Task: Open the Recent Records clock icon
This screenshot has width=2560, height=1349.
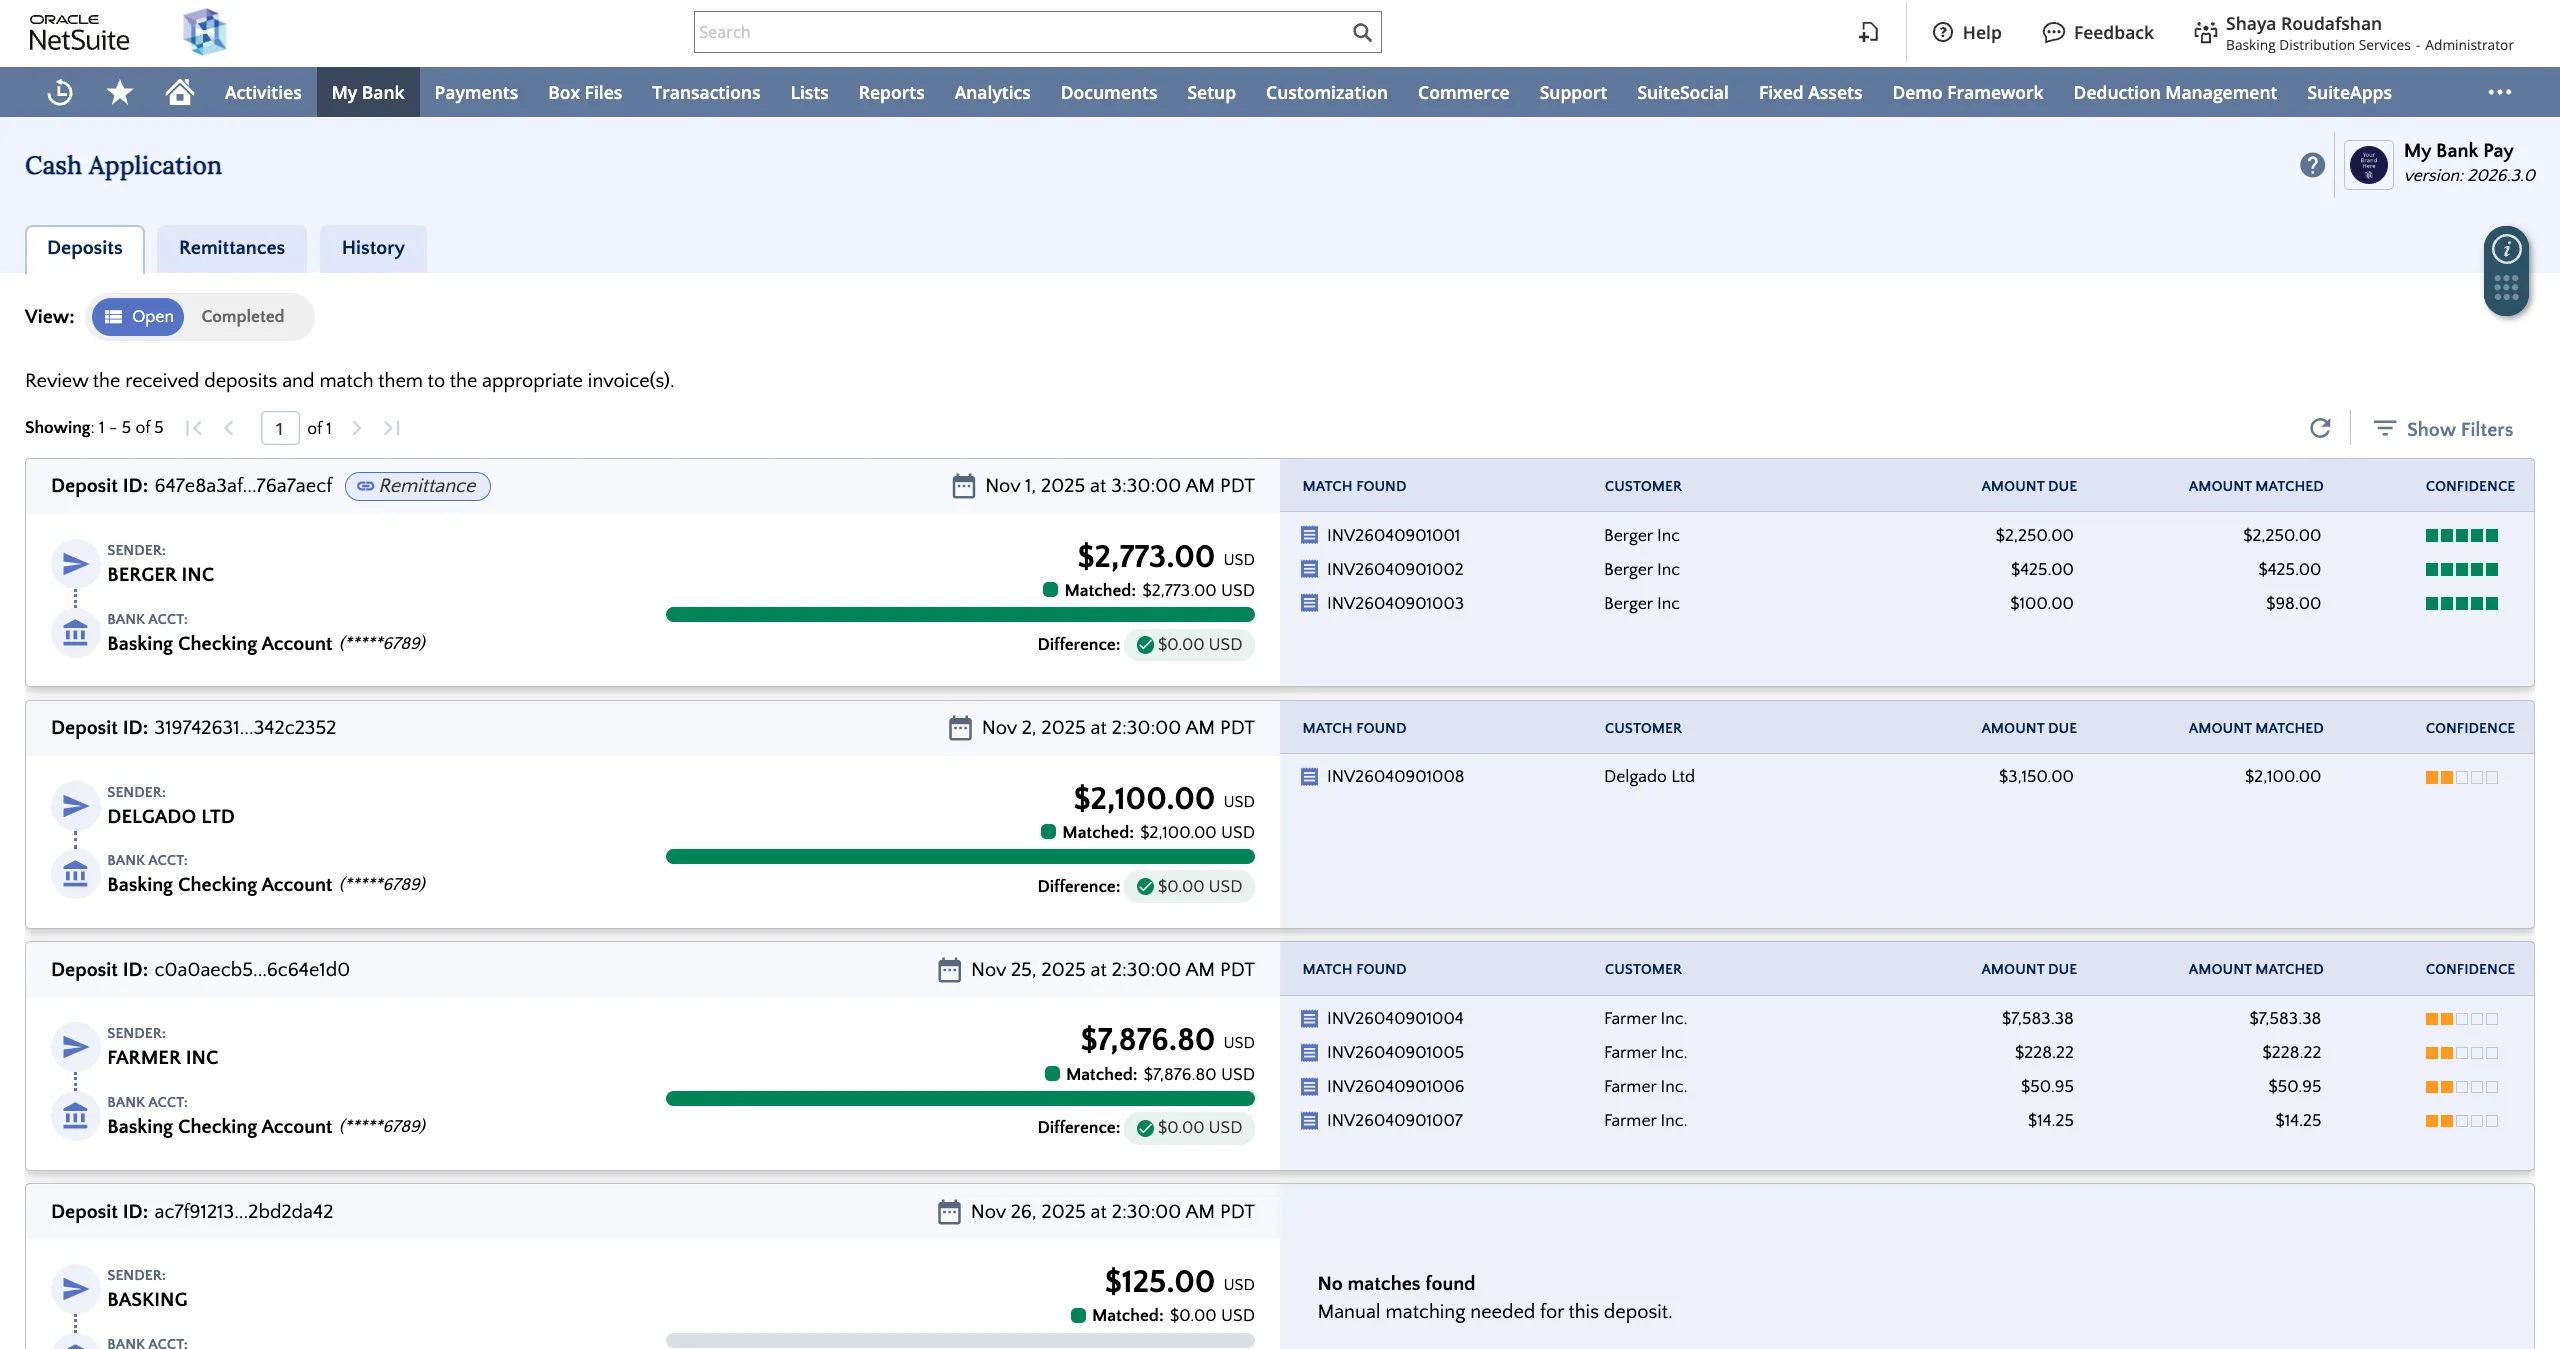Action: (x=60, y=92)
